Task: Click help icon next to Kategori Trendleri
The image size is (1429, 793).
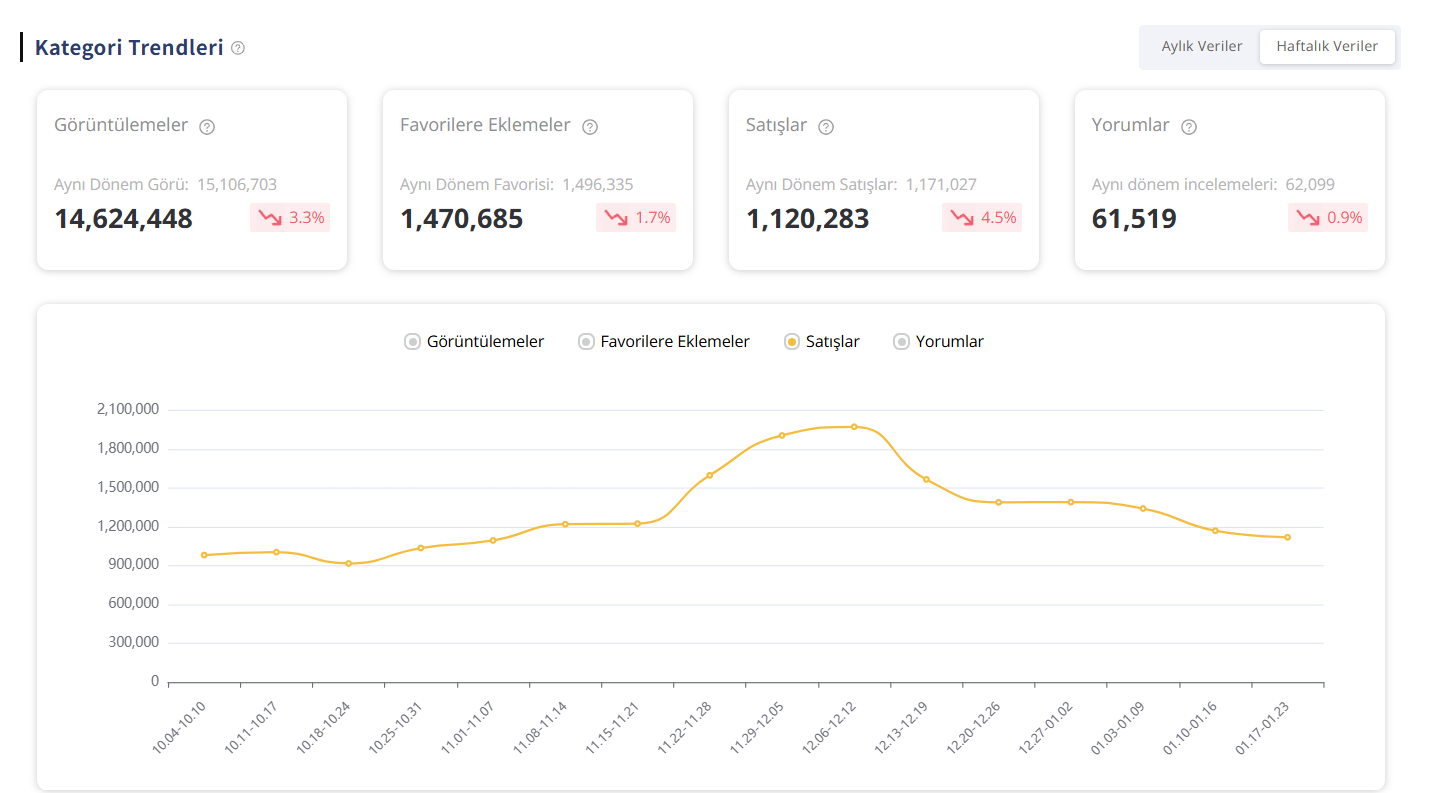Action: [x=238, y=48]
